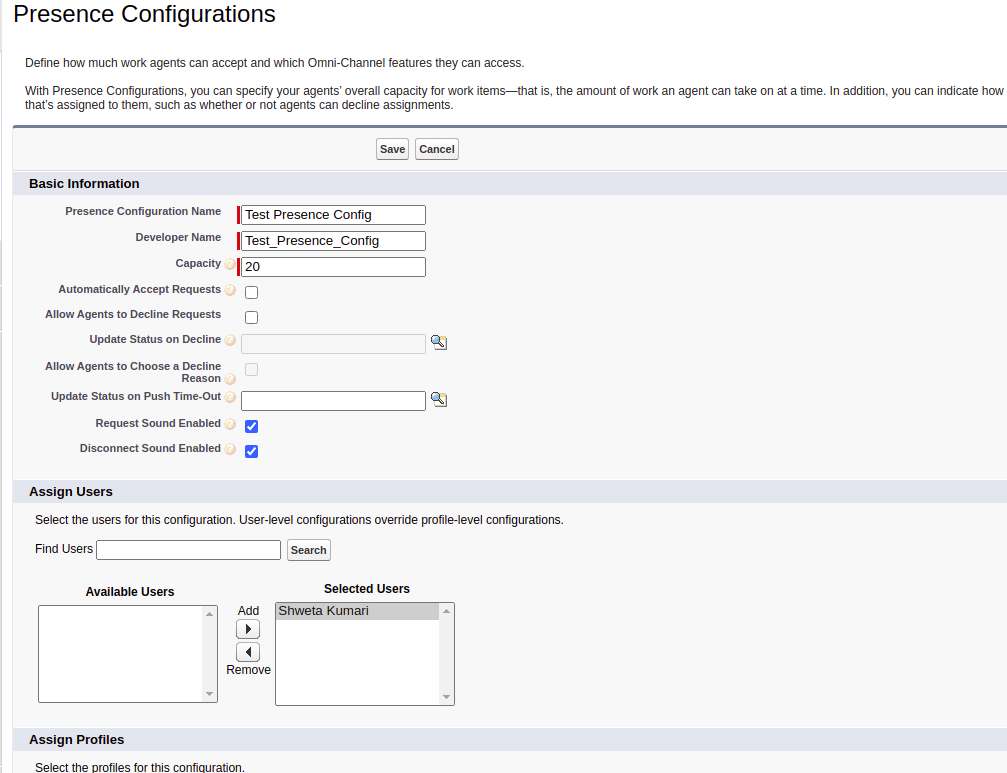Enable Automatically Accept Requests checkbox
Screen dimensions: 1007x773
coord(252,293)
